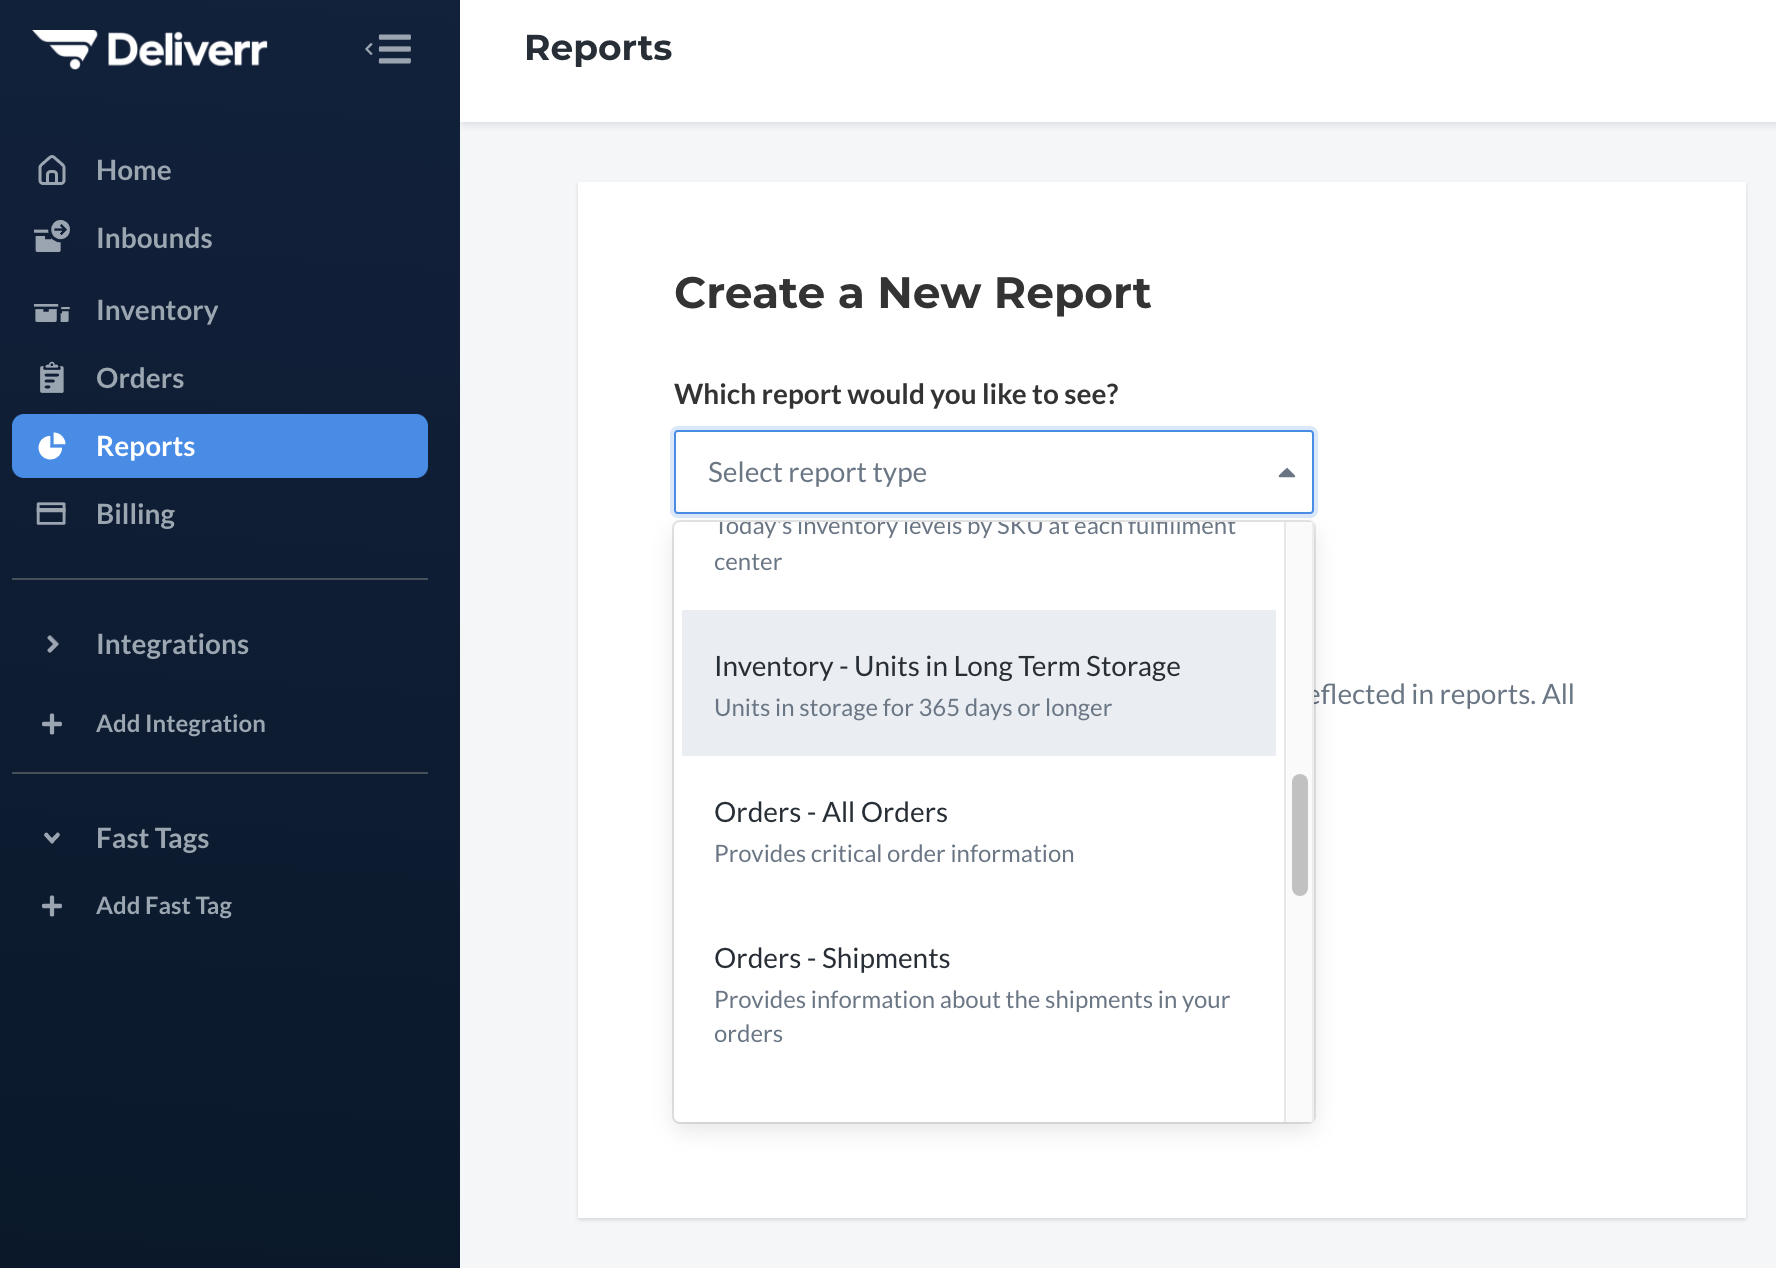Click the Reports page title

pos(598,48)
